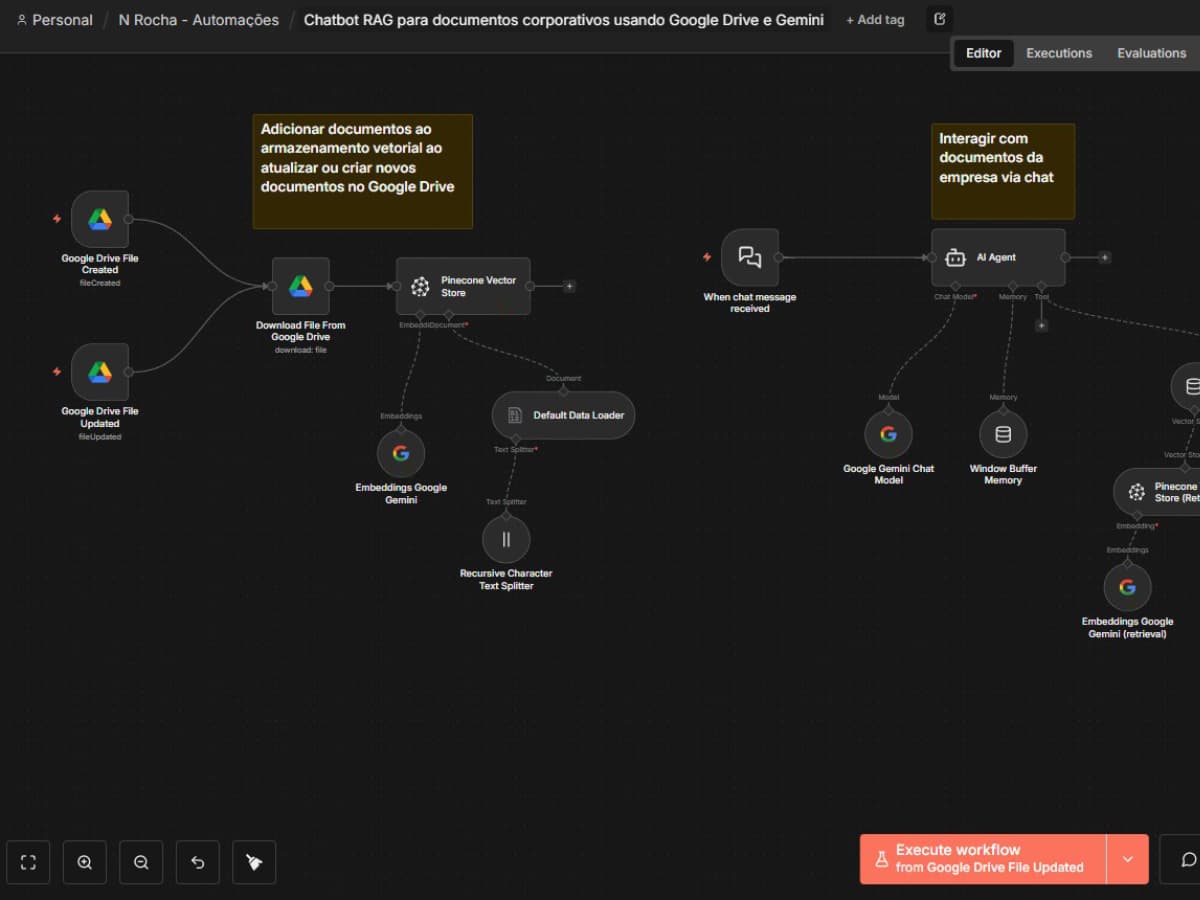Screen dimensions: 1200x900
Task: Undo the last canvas change
Action: [x=197, y=861]
